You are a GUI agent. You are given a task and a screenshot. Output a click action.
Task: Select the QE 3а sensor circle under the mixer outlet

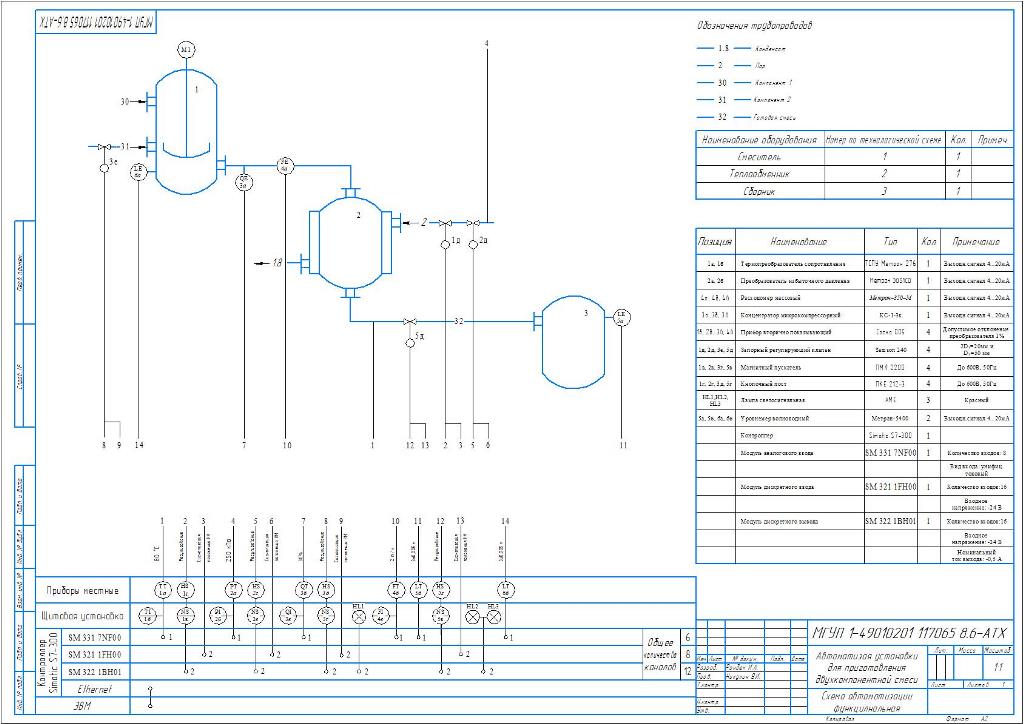[244, 181]
